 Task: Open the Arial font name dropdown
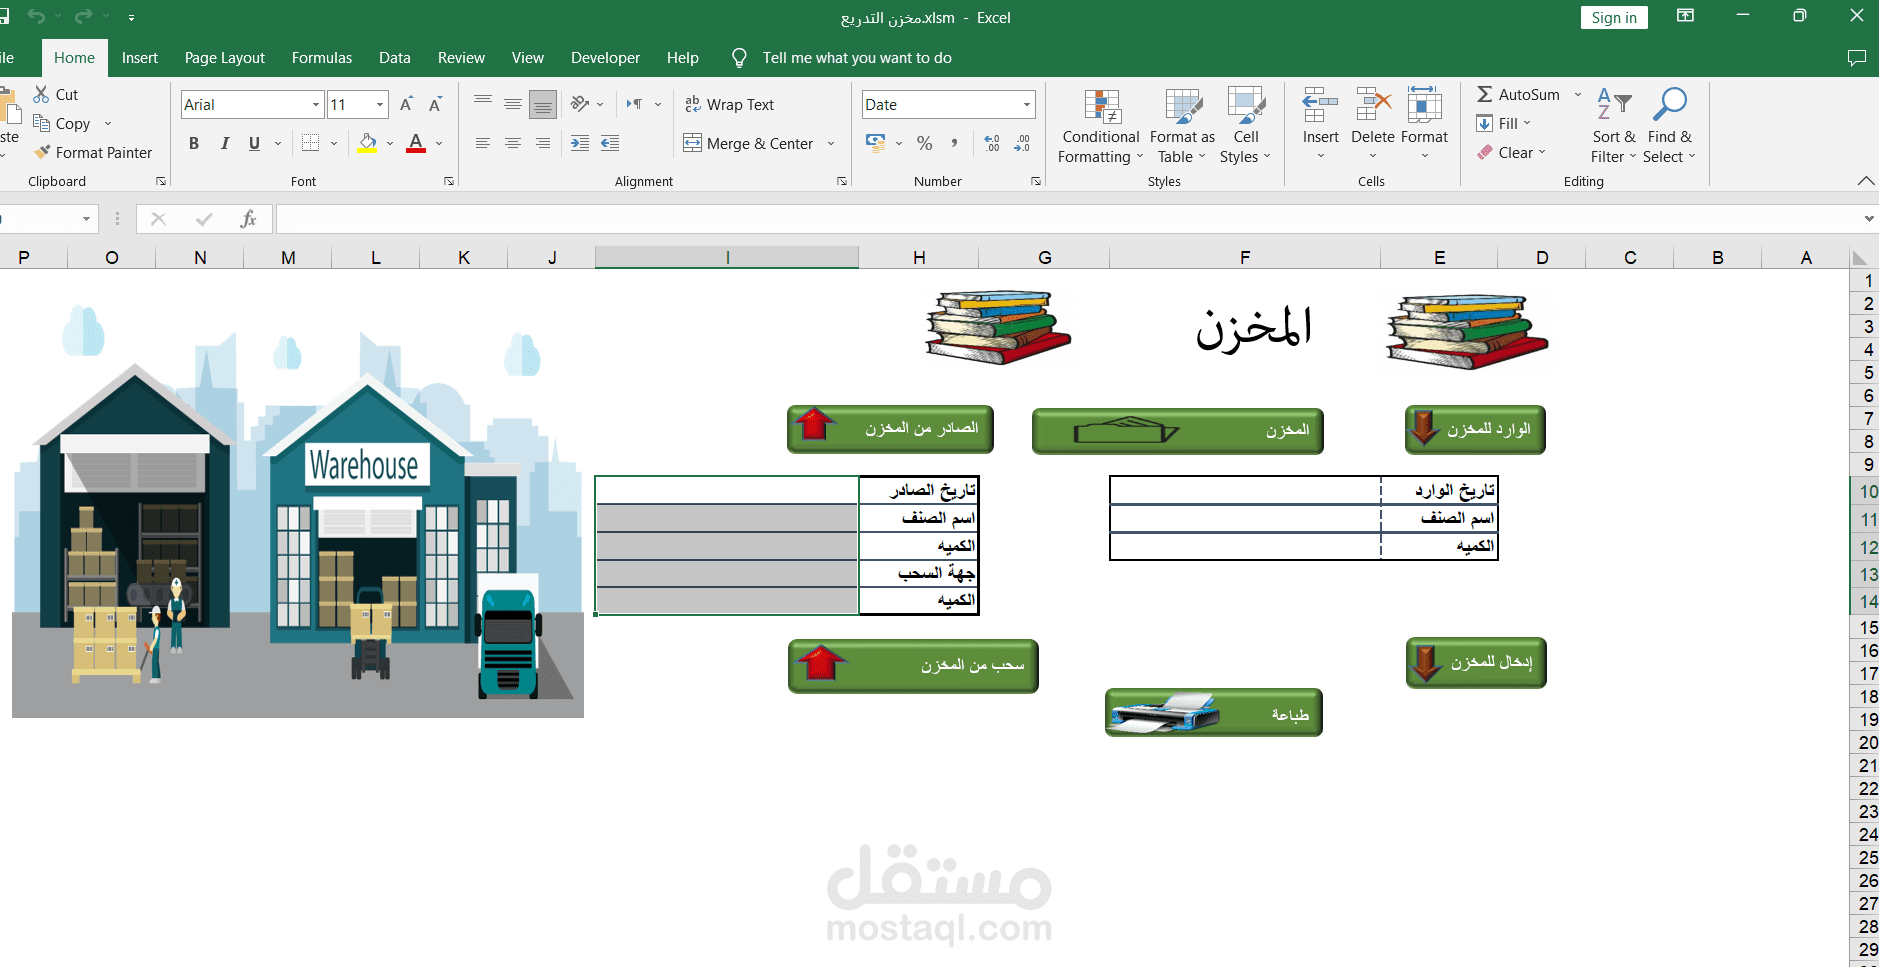pos(316,104)
